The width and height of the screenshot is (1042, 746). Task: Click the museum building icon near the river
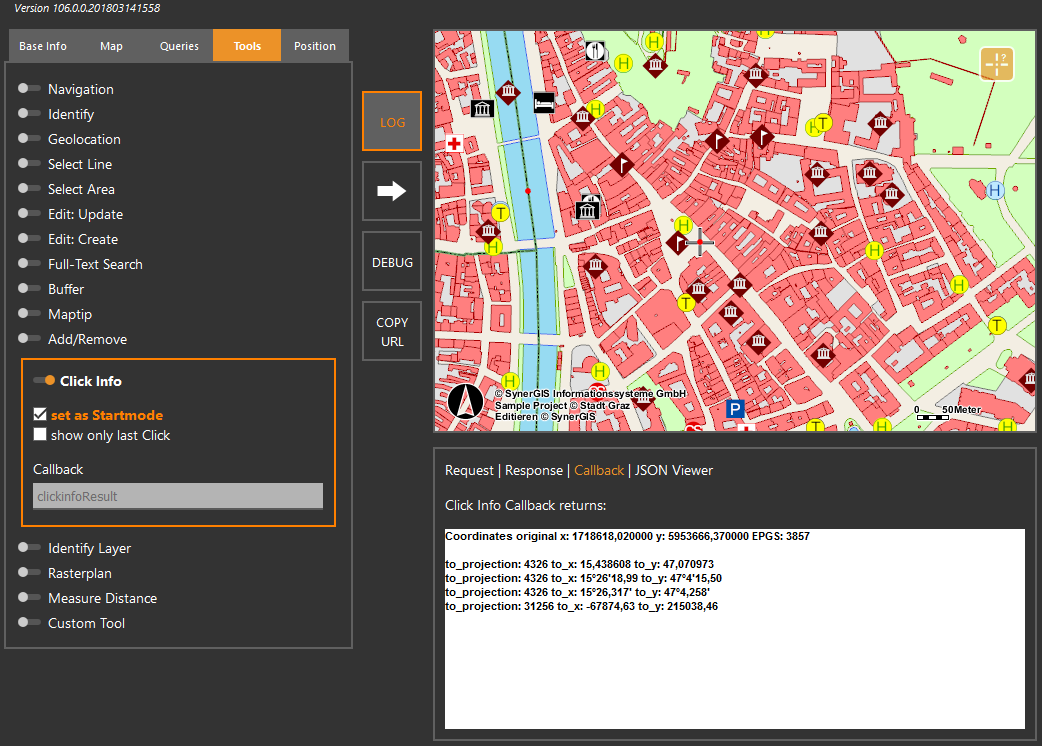click(x=482, y=108)
